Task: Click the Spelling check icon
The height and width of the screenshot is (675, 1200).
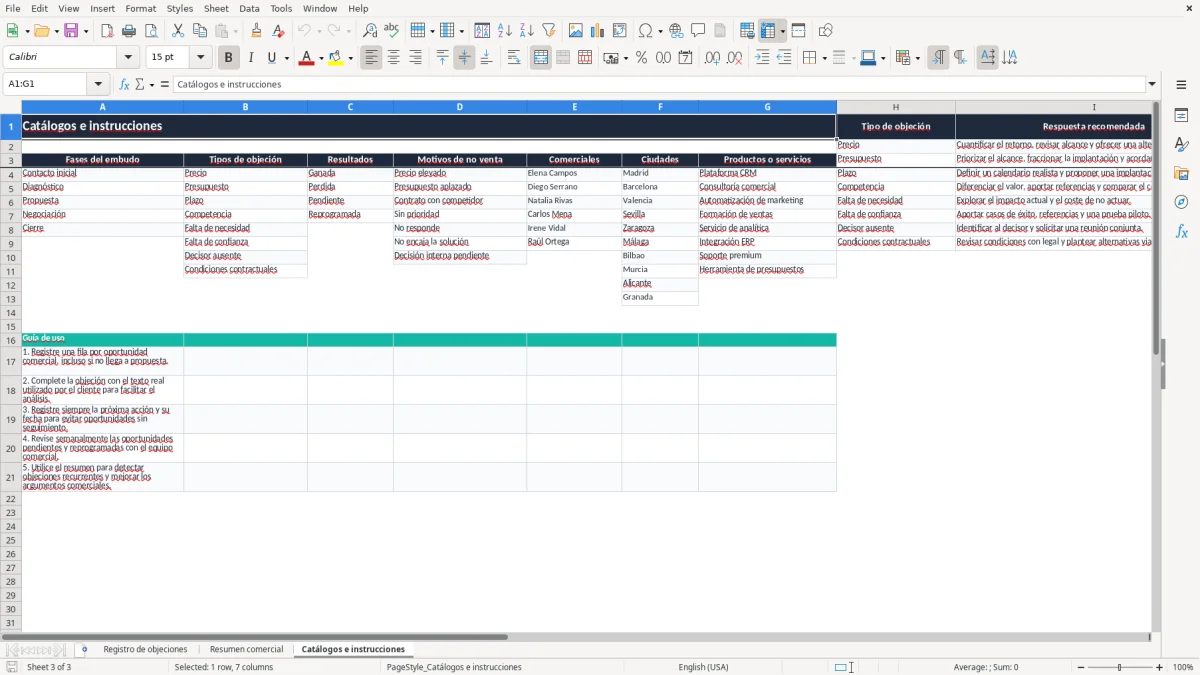Action: point(392,31)
